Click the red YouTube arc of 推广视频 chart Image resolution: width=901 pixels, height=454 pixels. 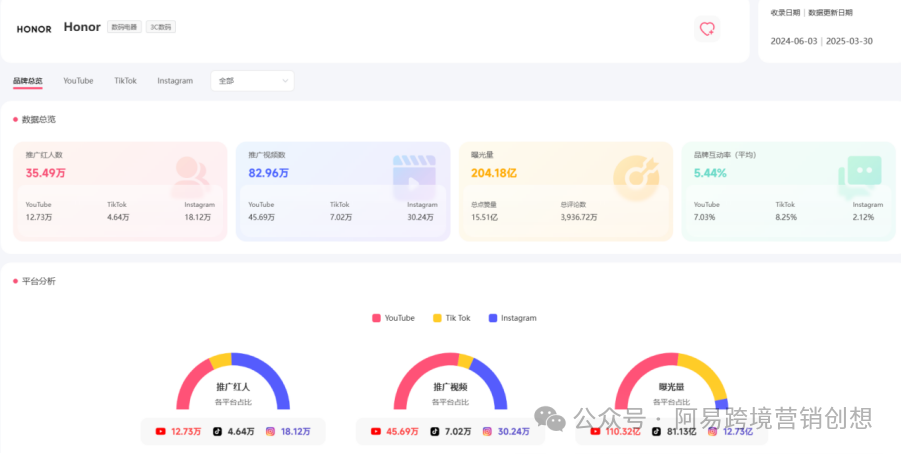click(414, 370)
